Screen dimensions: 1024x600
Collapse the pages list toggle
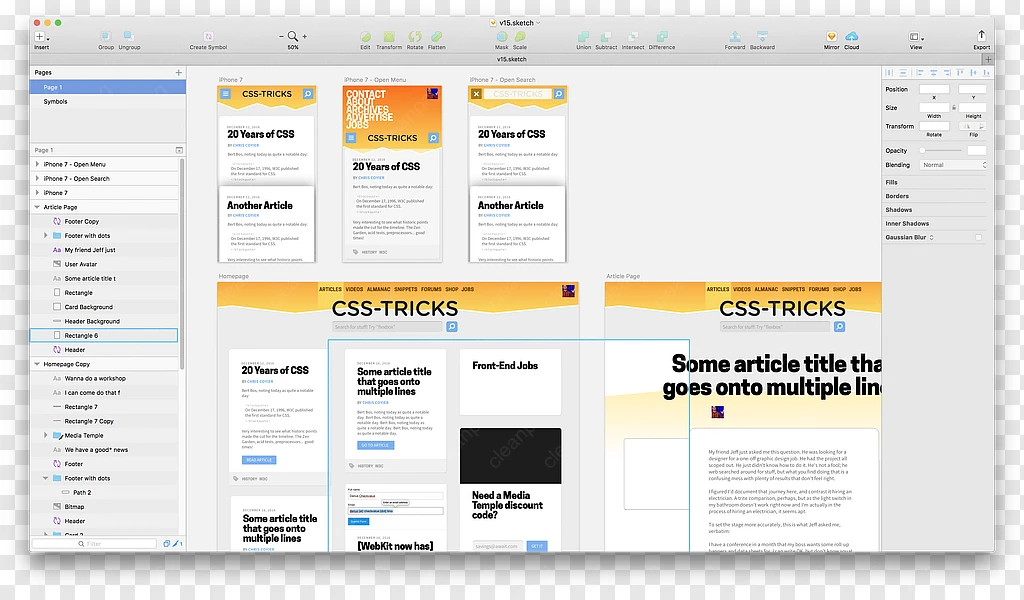pyautogui.click(x=179, y=150)
